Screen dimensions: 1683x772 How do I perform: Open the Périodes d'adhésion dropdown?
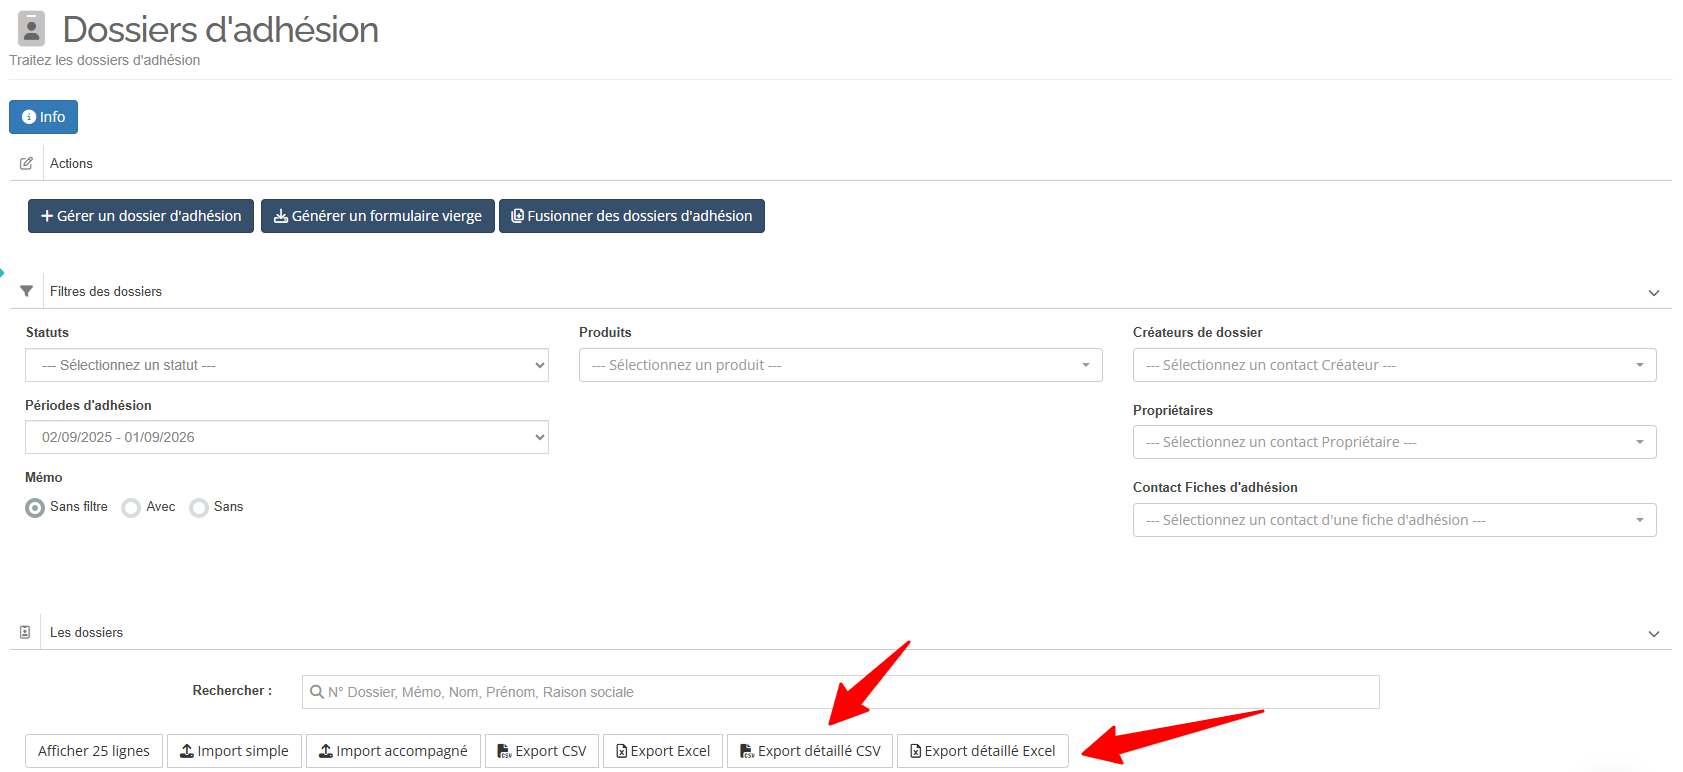pos(287,437)
